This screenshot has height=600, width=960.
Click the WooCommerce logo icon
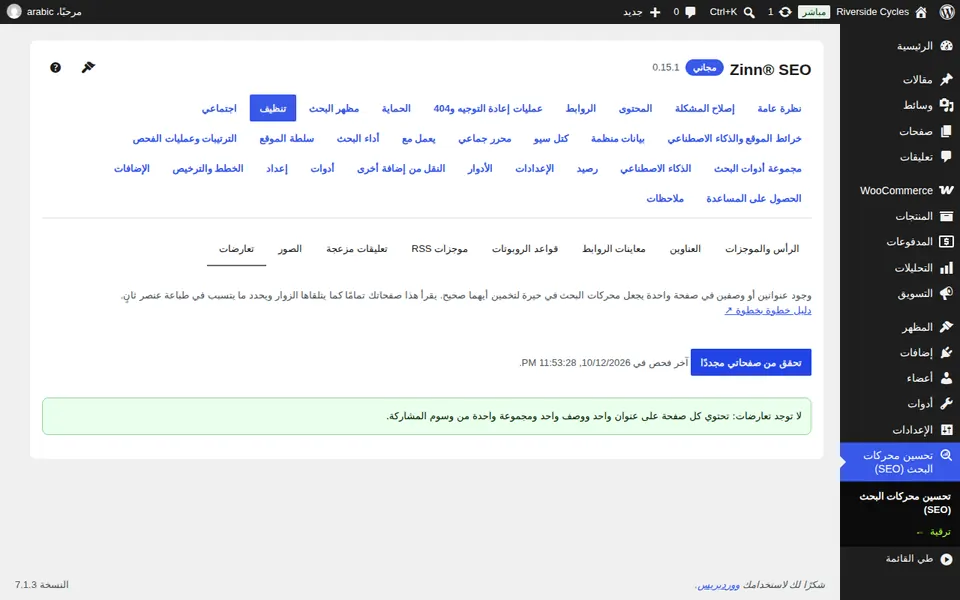[947, 190]
